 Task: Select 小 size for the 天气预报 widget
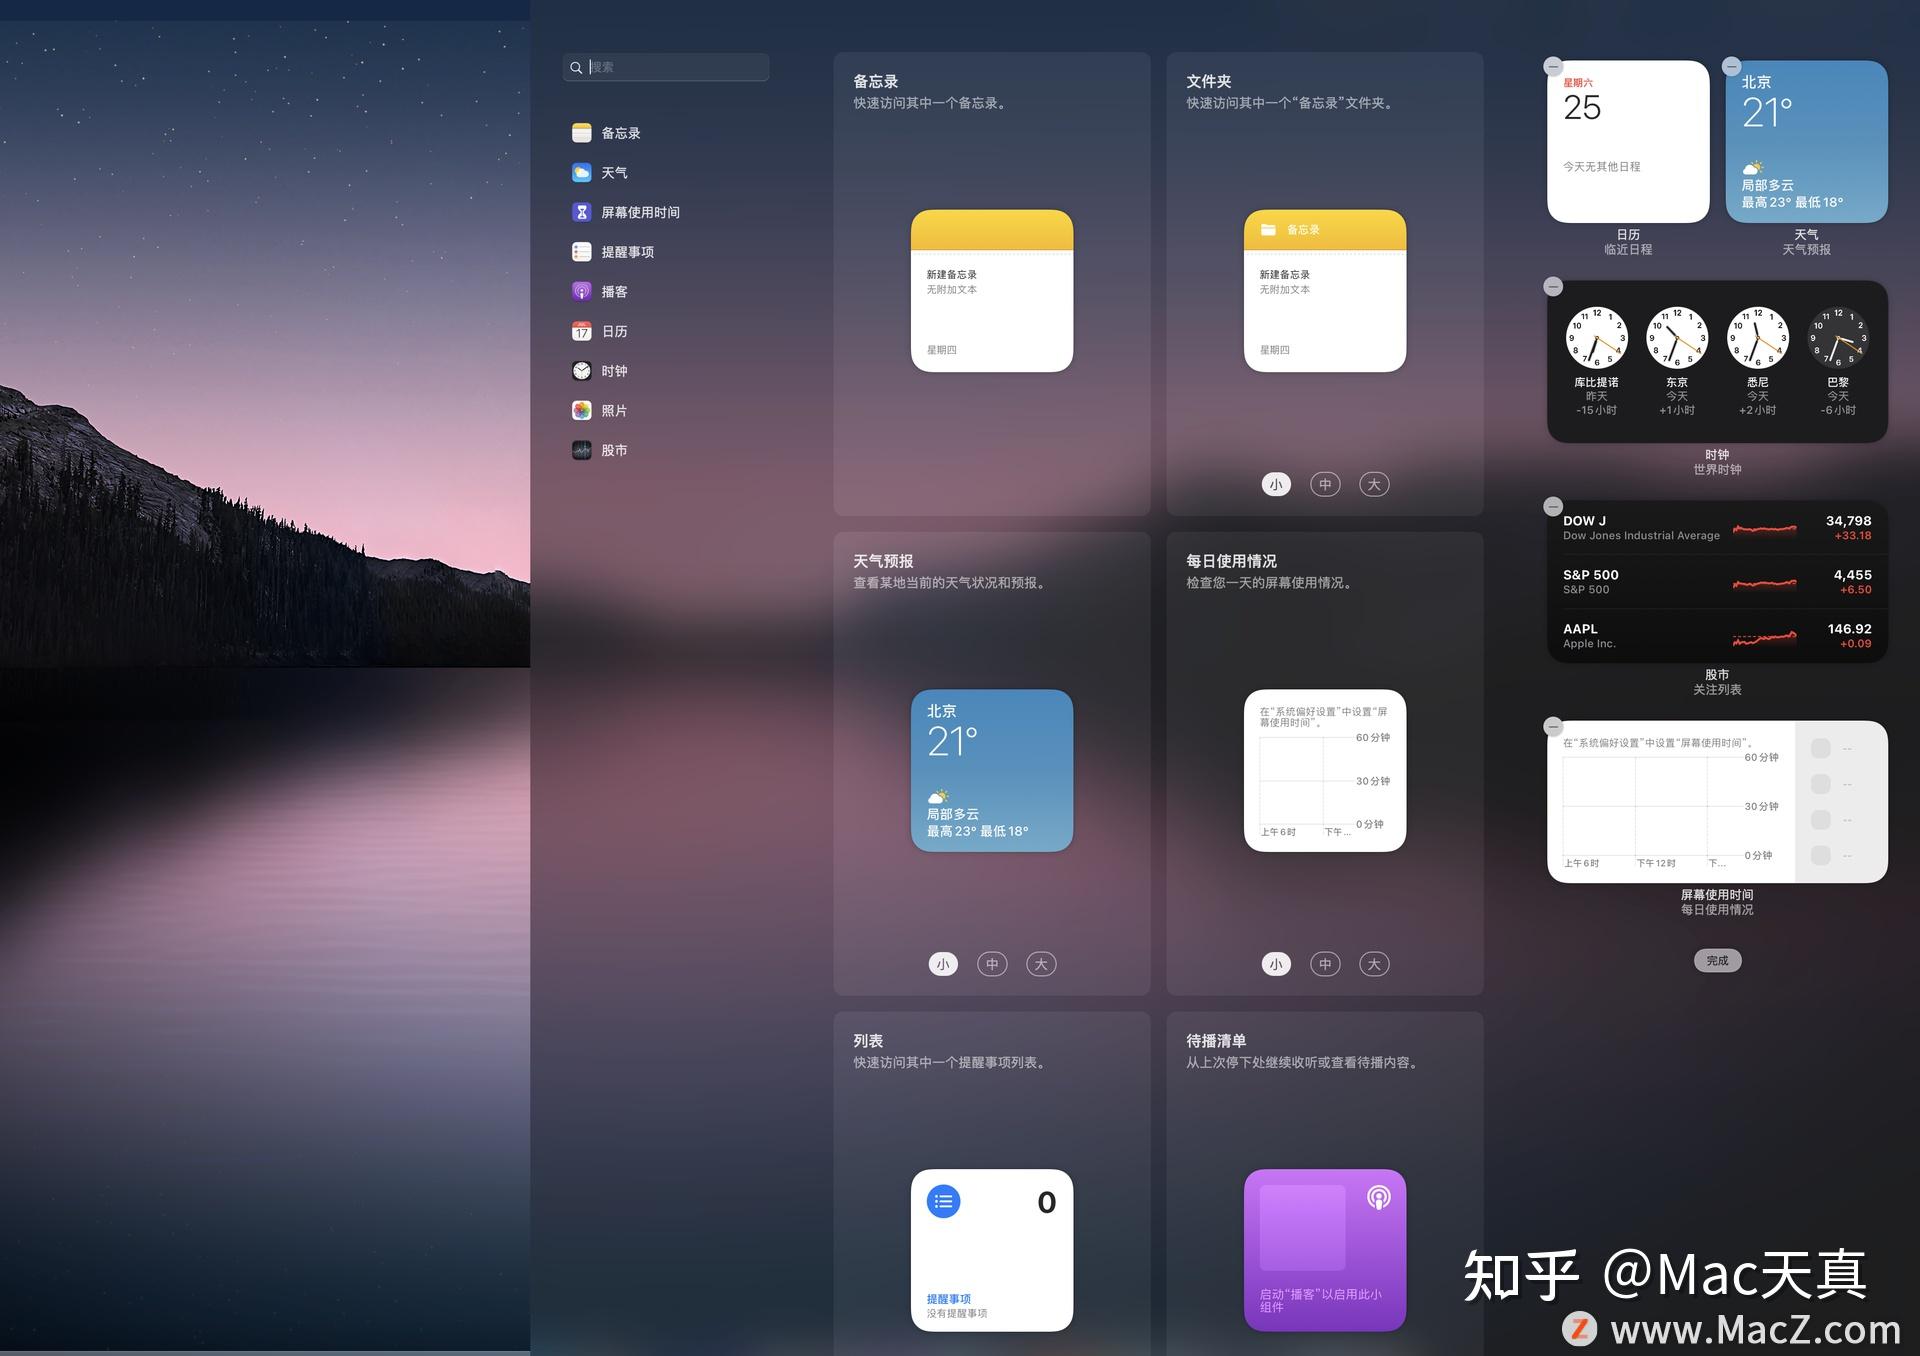(x=943, y=963)
